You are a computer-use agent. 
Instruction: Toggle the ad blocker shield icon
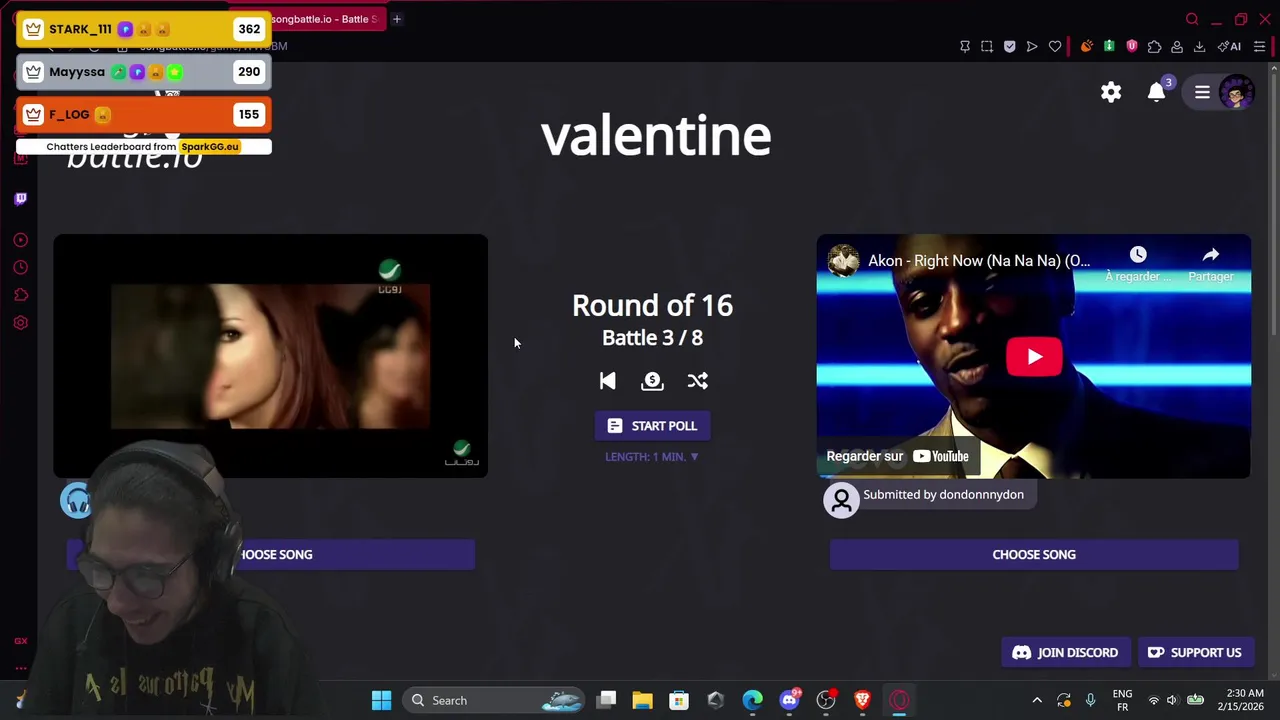click(x=1009, y=46)
